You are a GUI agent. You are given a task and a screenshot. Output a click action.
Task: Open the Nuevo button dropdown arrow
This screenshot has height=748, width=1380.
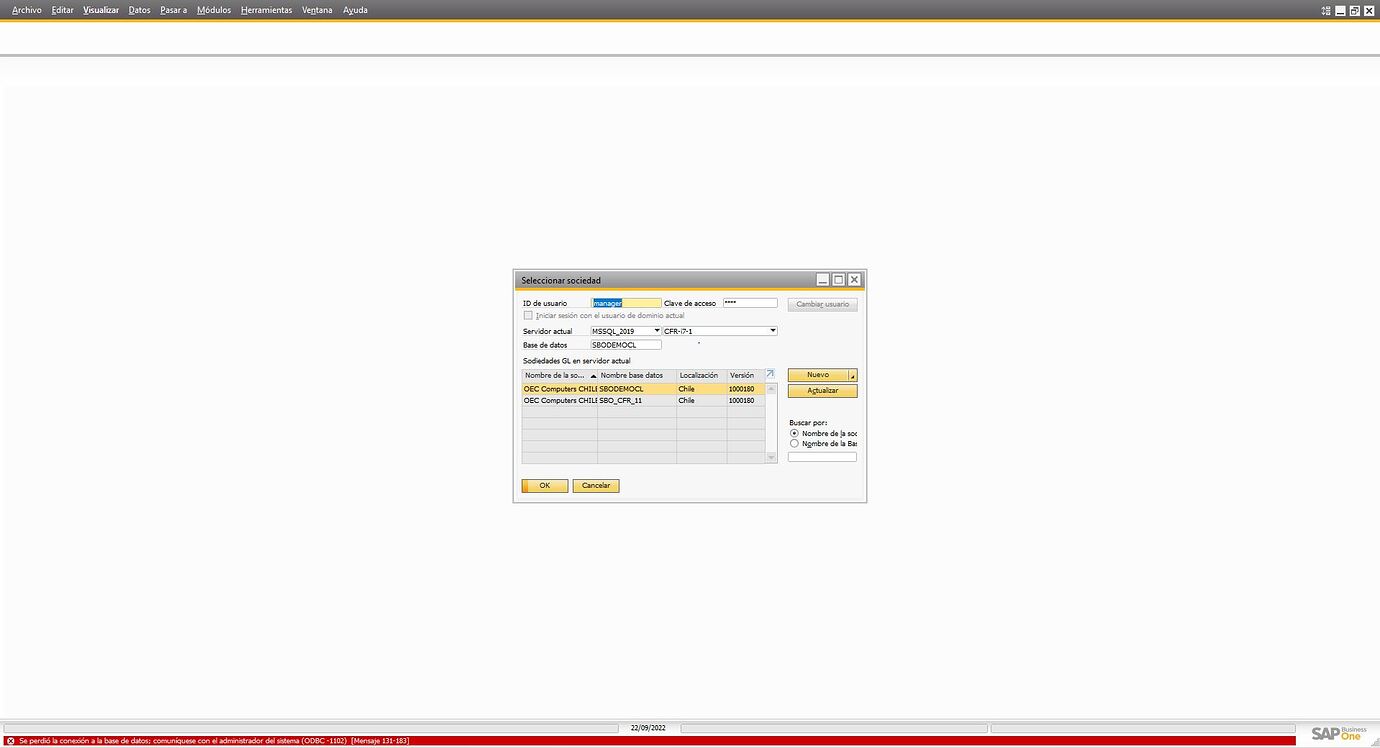(852, 376)
